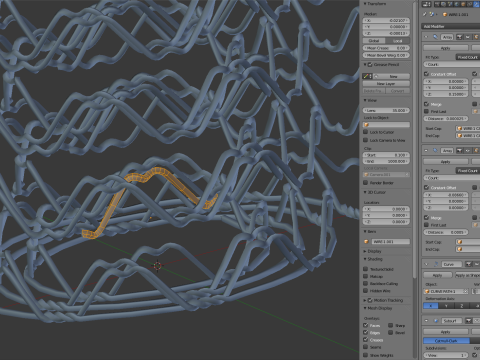Open the Scene properties tab
This screenshot has width=480, height=360.
(450, 4)
